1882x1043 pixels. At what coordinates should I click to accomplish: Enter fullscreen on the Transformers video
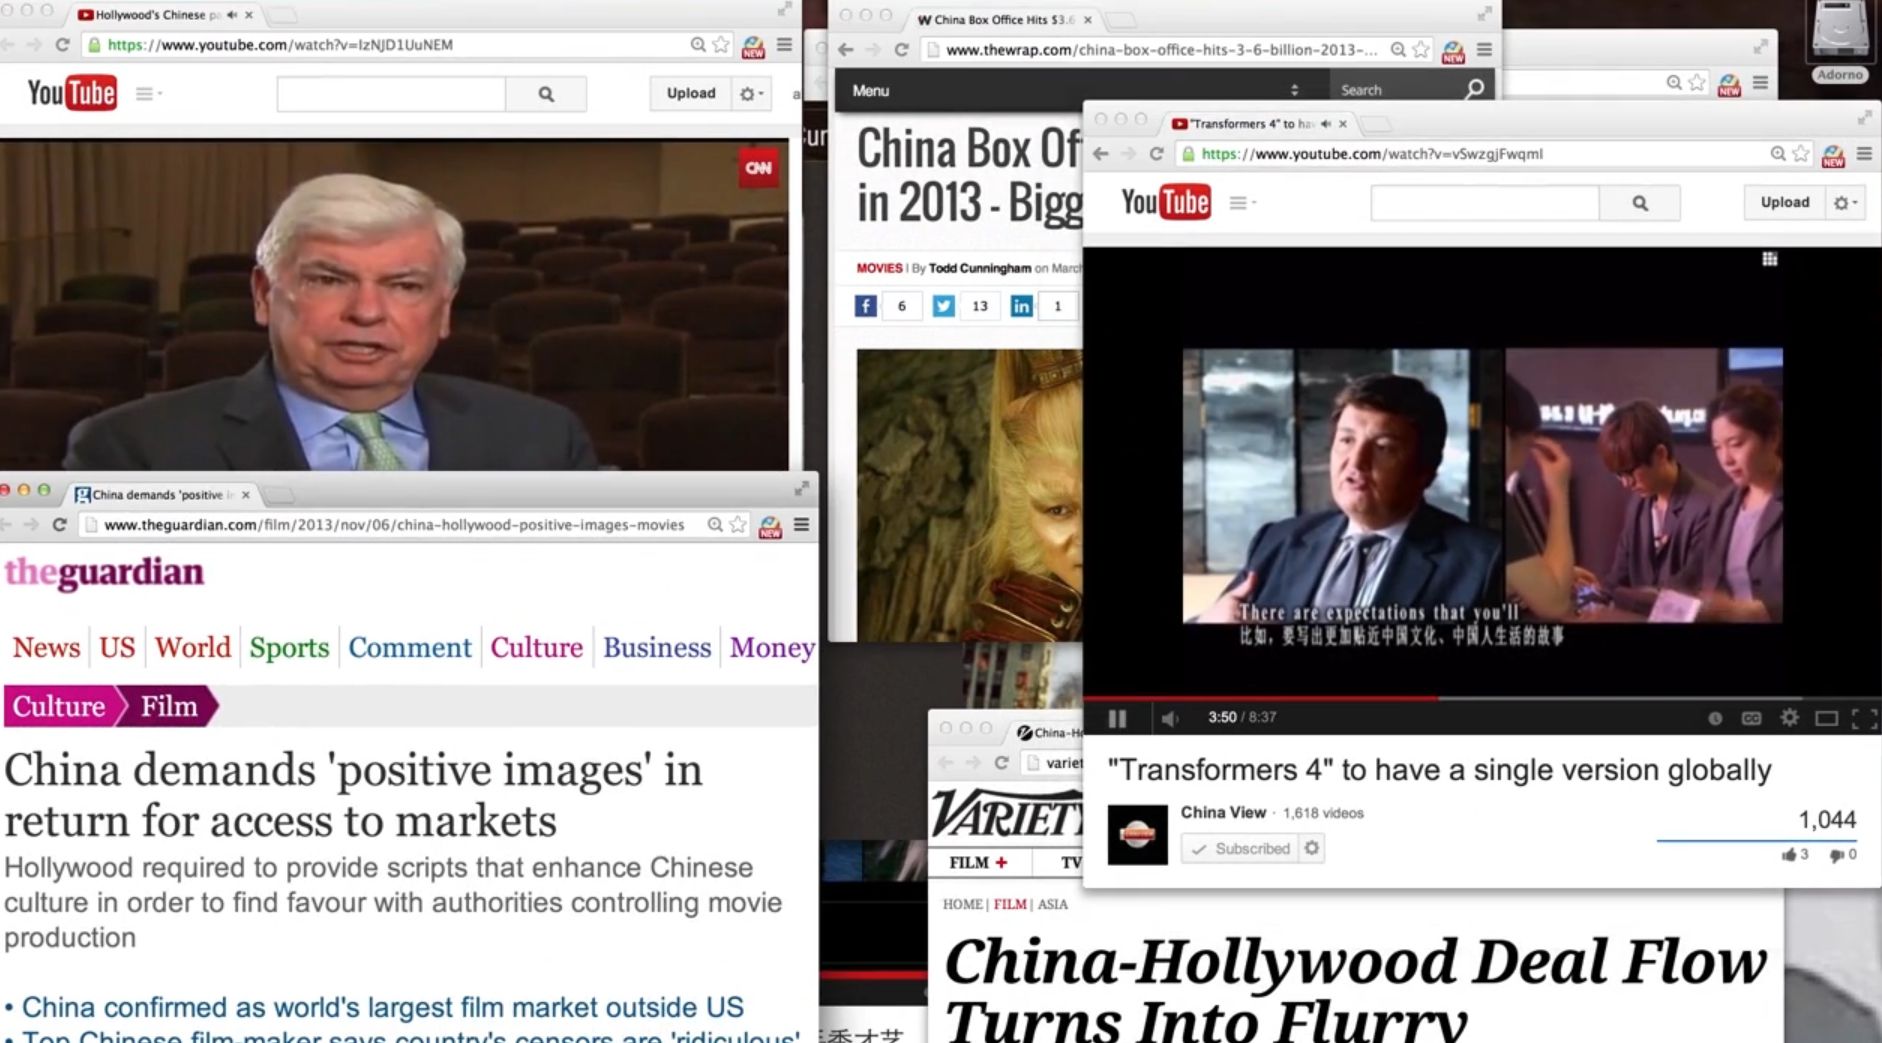[x=1863, y=718]
